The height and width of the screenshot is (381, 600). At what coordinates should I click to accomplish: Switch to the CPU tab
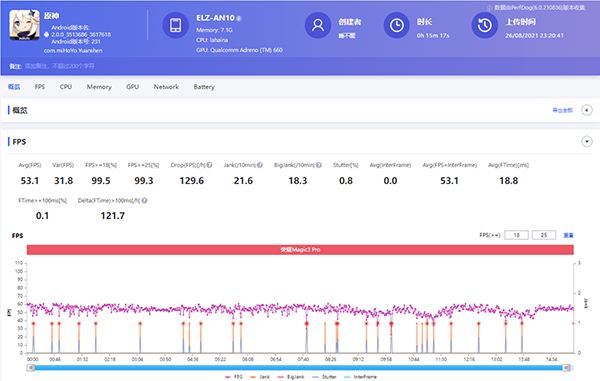click(x=66, y=87)
